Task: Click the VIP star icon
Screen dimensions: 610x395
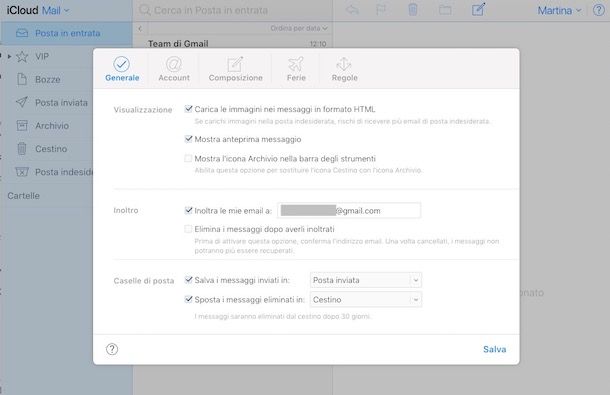Action: point(22,56)
